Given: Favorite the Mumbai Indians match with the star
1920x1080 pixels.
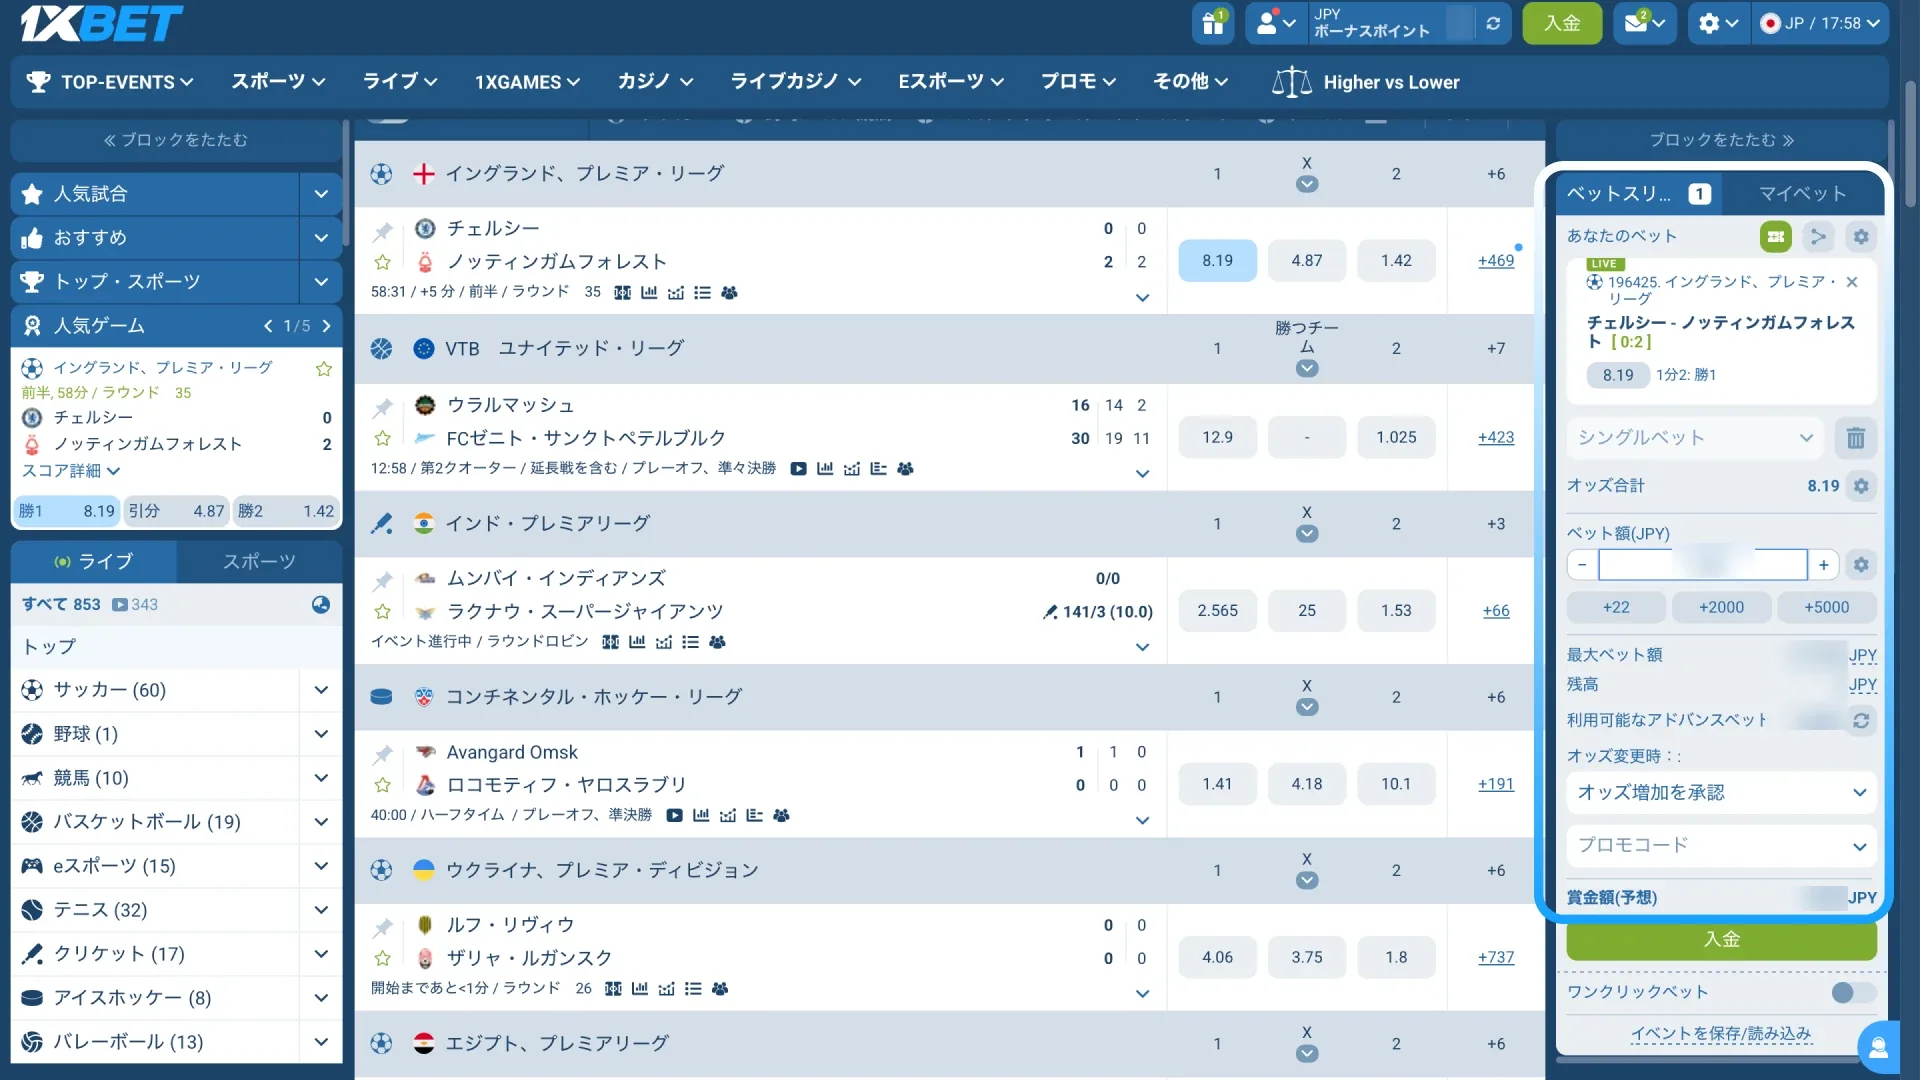Looking at the screenshot, I should coord(382,611).
